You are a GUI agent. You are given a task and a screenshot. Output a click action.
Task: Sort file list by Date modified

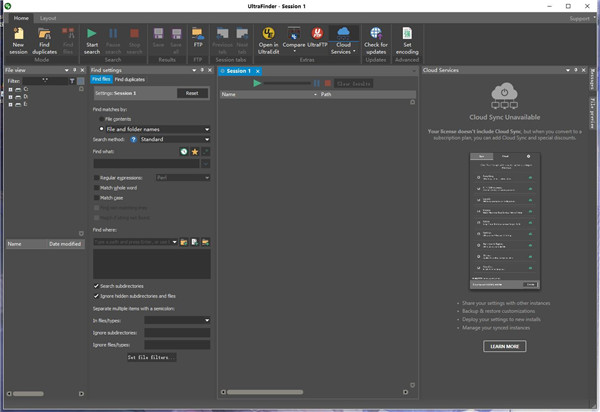[x=65, y=244]
